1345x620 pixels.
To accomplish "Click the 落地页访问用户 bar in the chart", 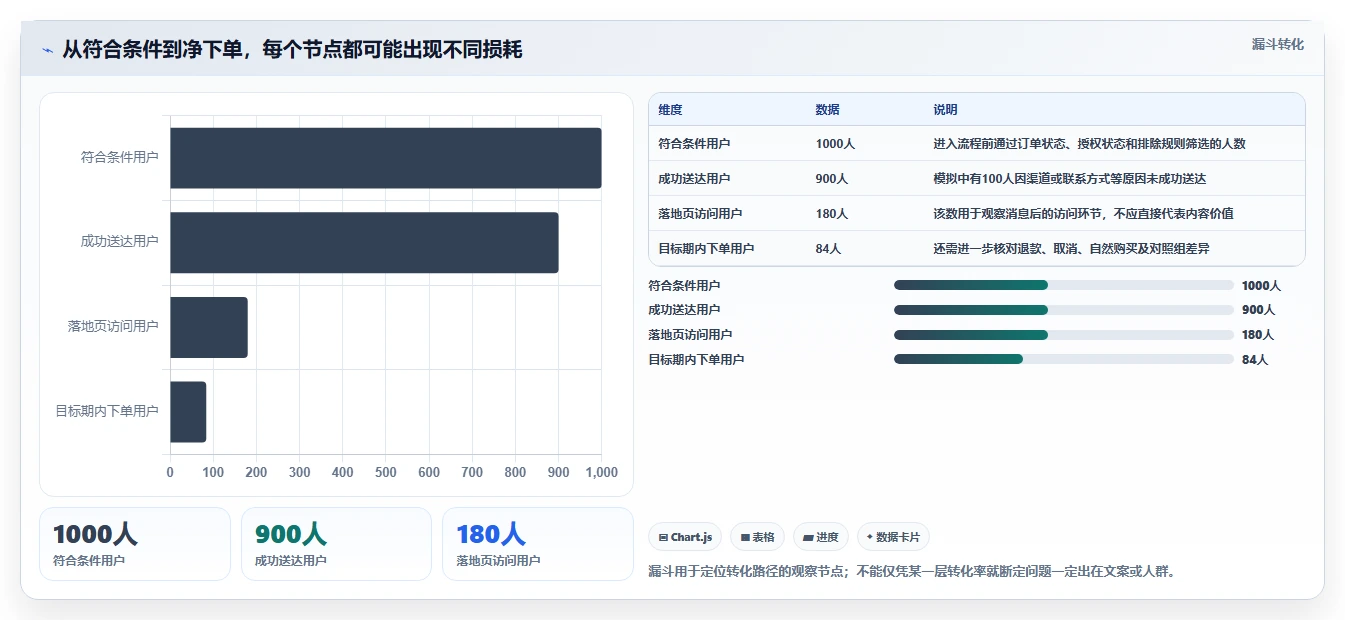I will pyautogui.click(x=209, y=327).
